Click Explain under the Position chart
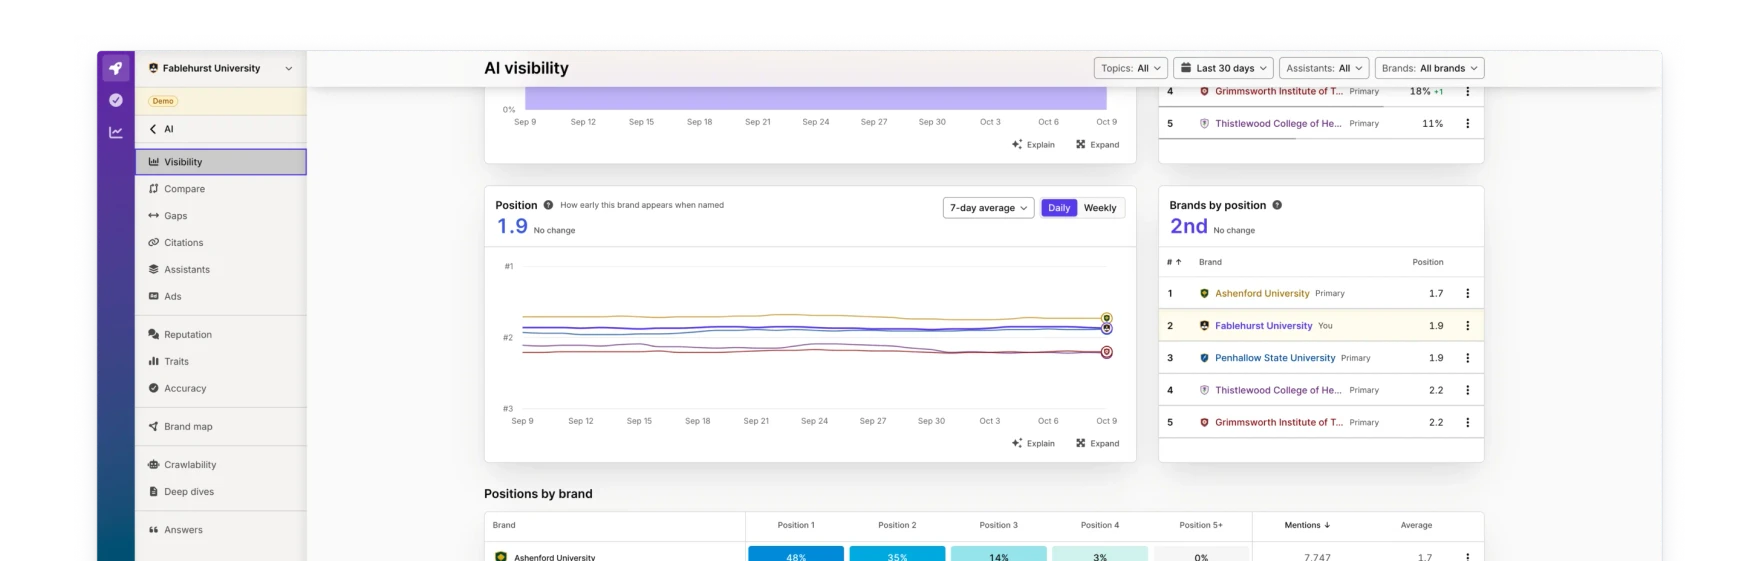 [1033, 443]
